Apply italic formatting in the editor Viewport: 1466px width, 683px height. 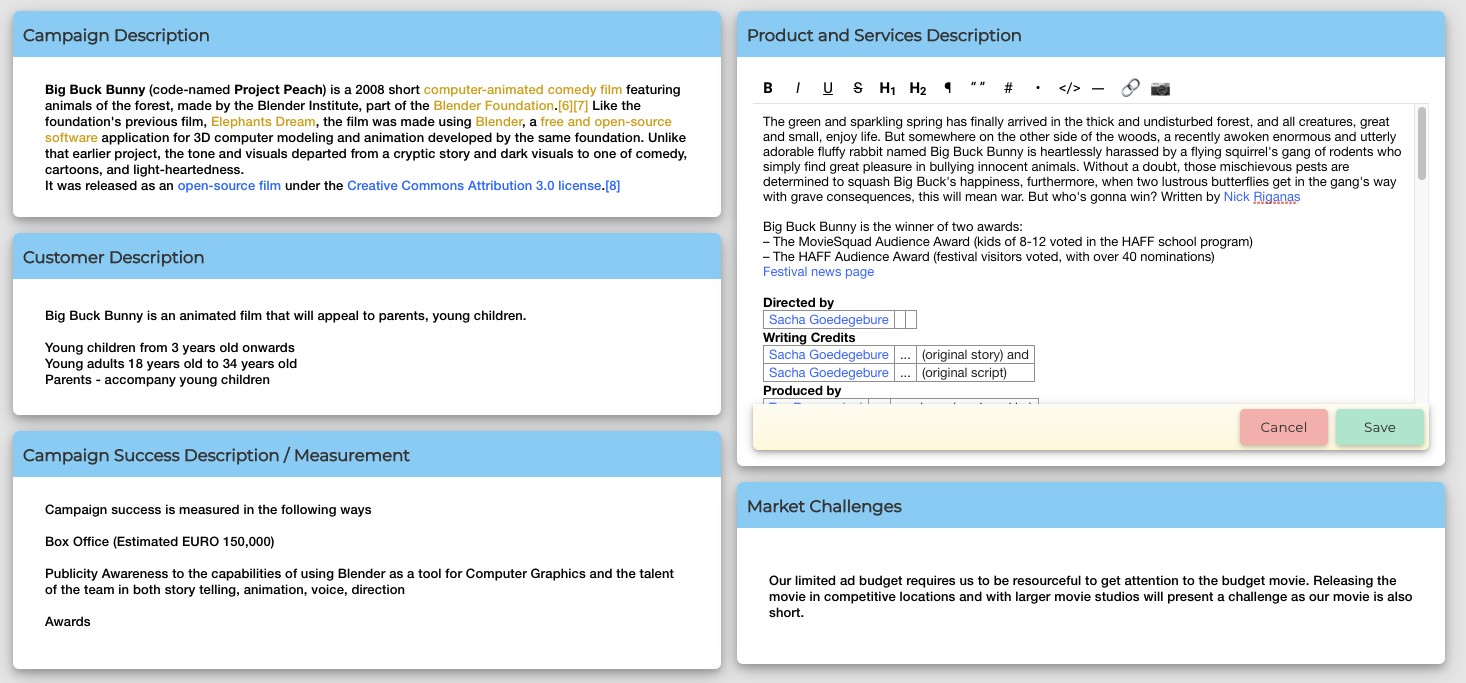tap(798, 88)
